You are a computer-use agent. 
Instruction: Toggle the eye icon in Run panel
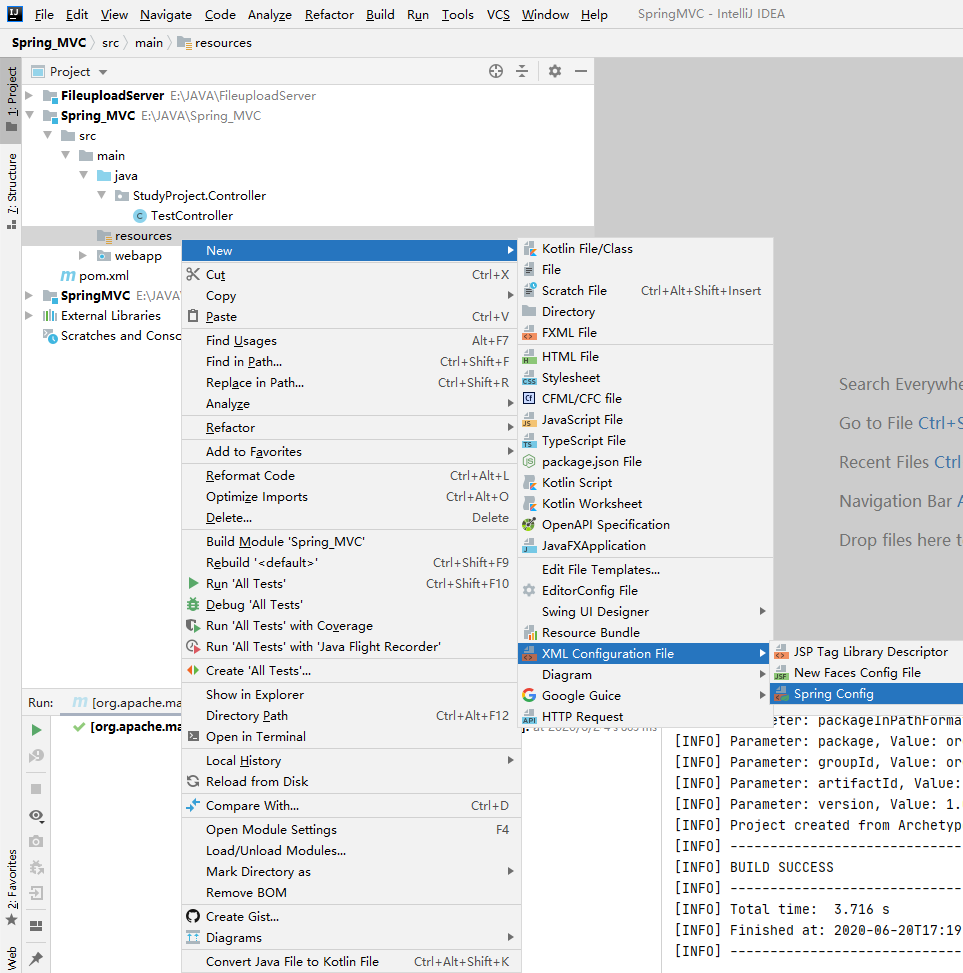(36, 815)
